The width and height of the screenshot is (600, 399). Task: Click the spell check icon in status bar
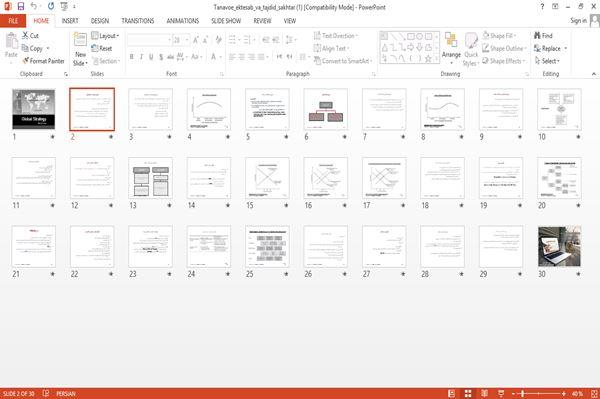(x=46, y=393)
